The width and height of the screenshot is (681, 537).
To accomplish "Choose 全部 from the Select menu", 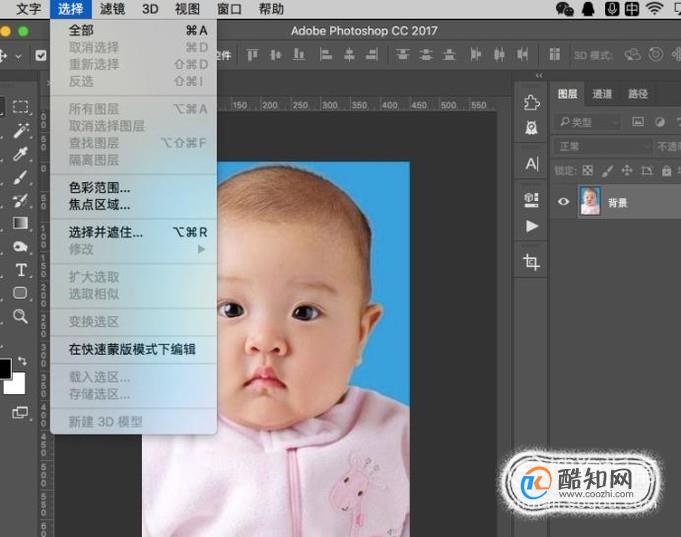I will [133, 30].
